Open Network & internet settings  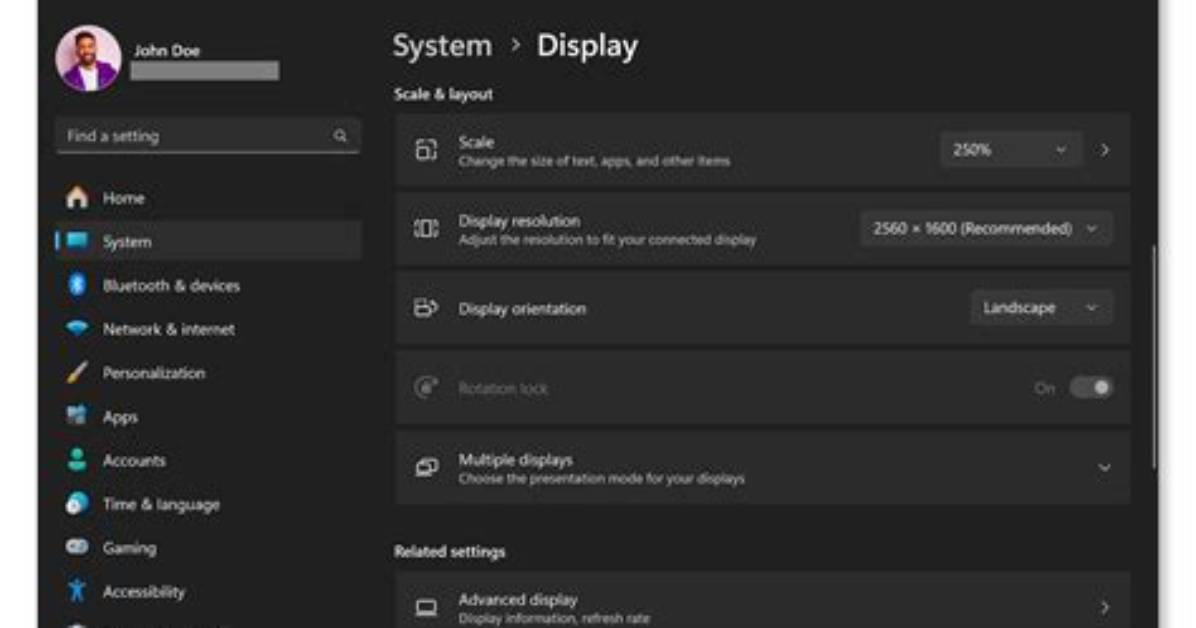click(x=169, y=330)
